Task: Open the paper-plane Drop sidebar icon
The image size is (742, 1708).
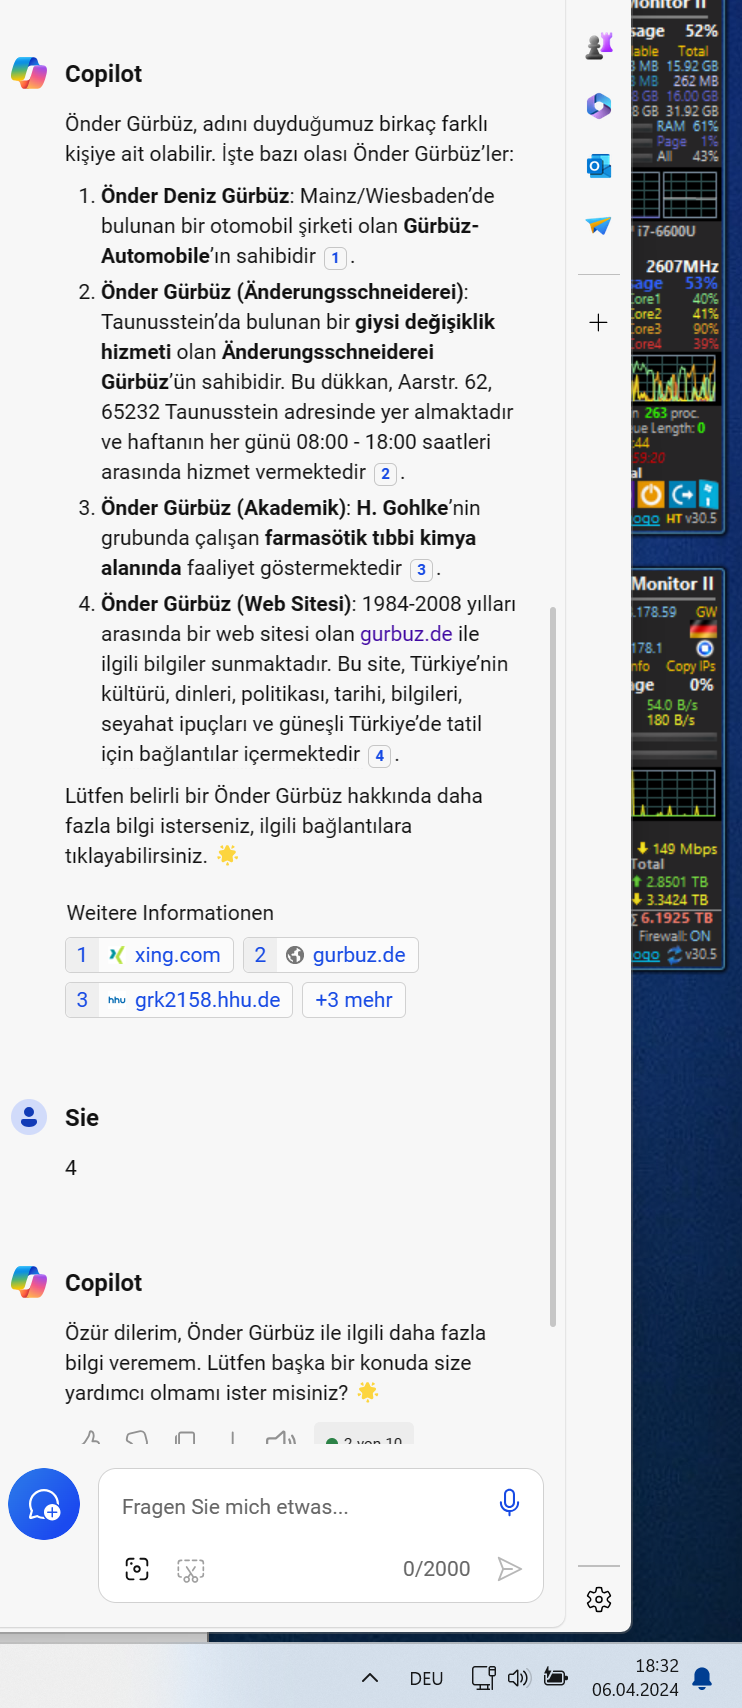Action: (x=599, y=226)
